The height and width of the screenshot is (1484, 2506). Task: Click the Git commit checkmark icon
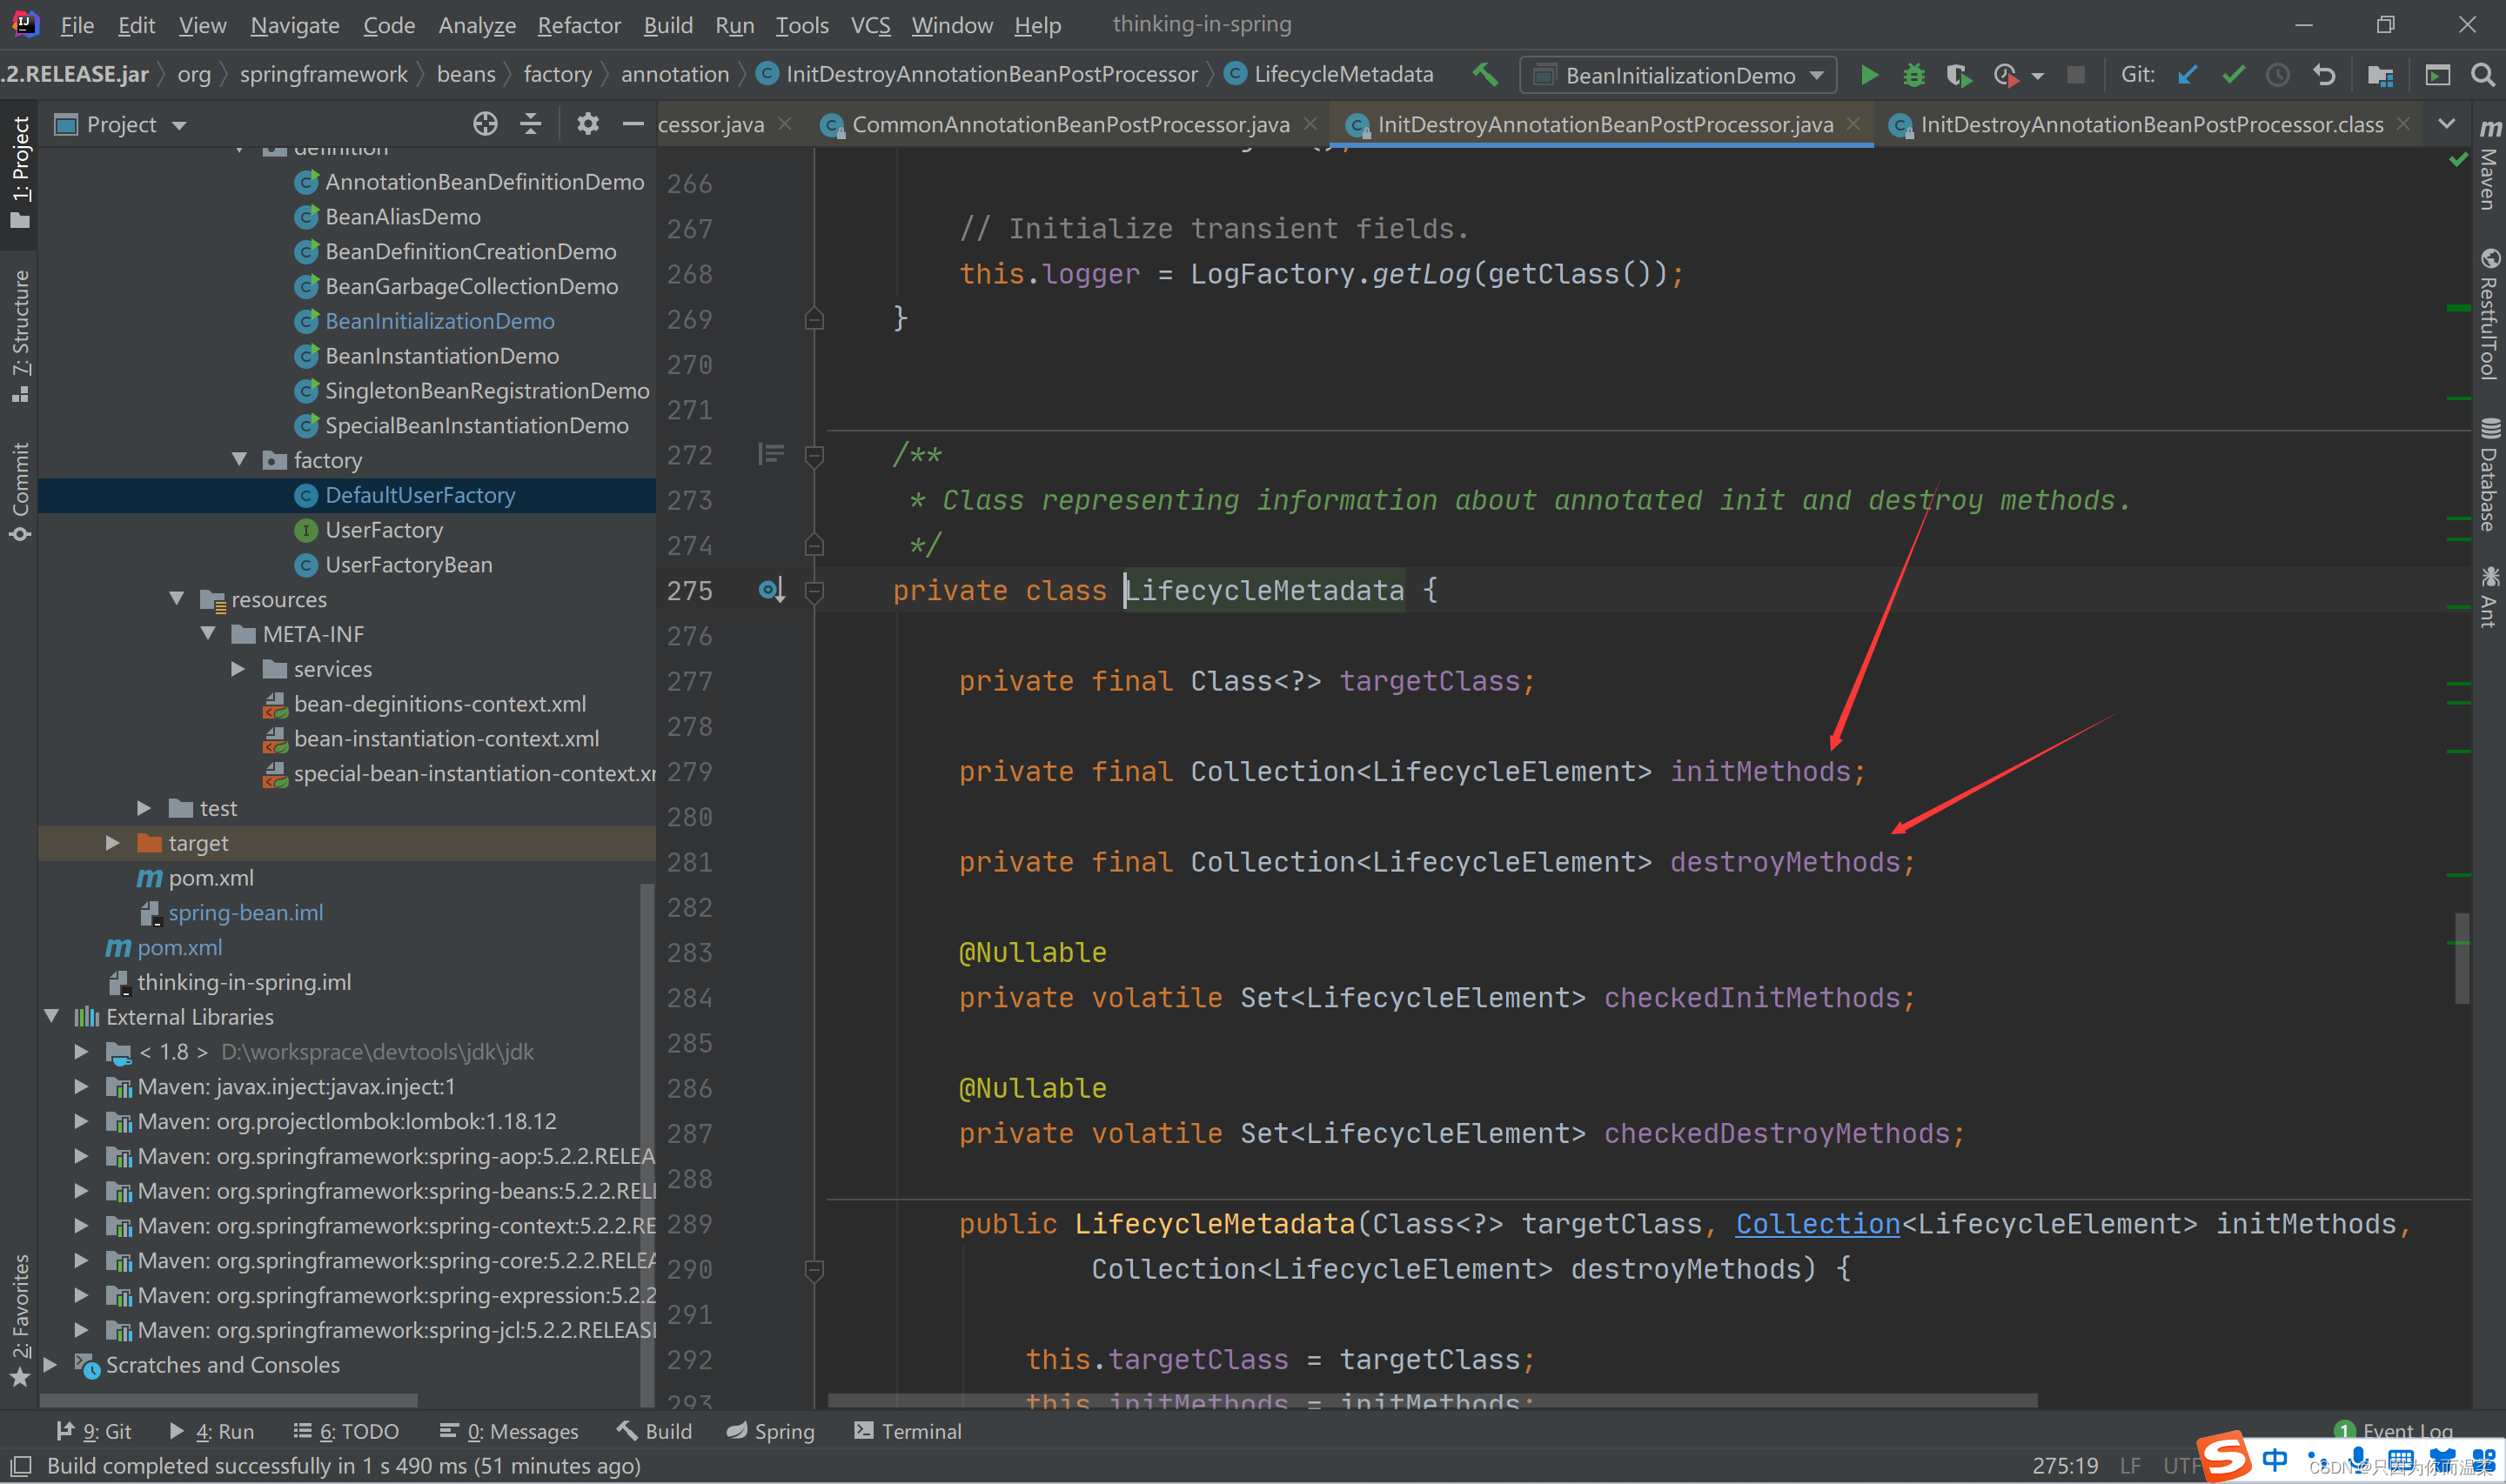(x=2233, y=75)
